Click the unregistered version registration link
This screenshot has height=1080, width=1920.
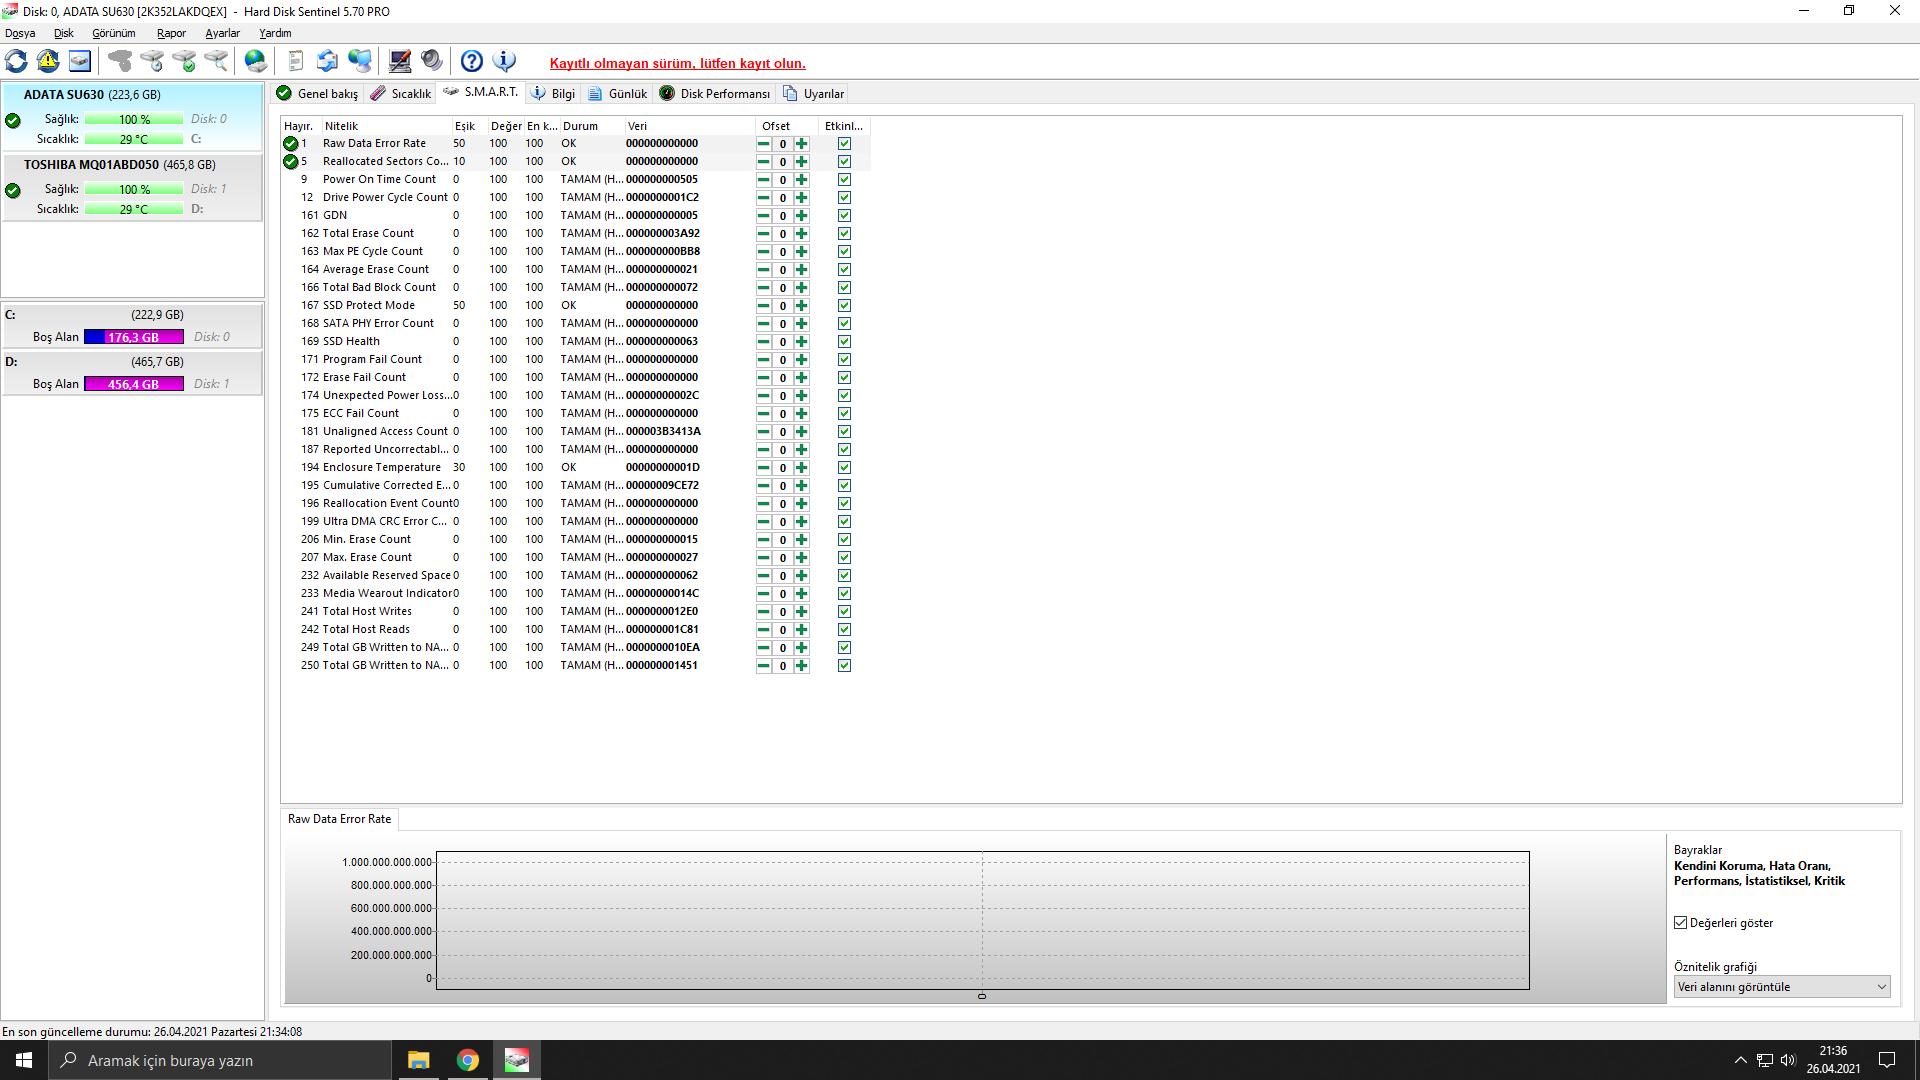click(x=677, y=63)
